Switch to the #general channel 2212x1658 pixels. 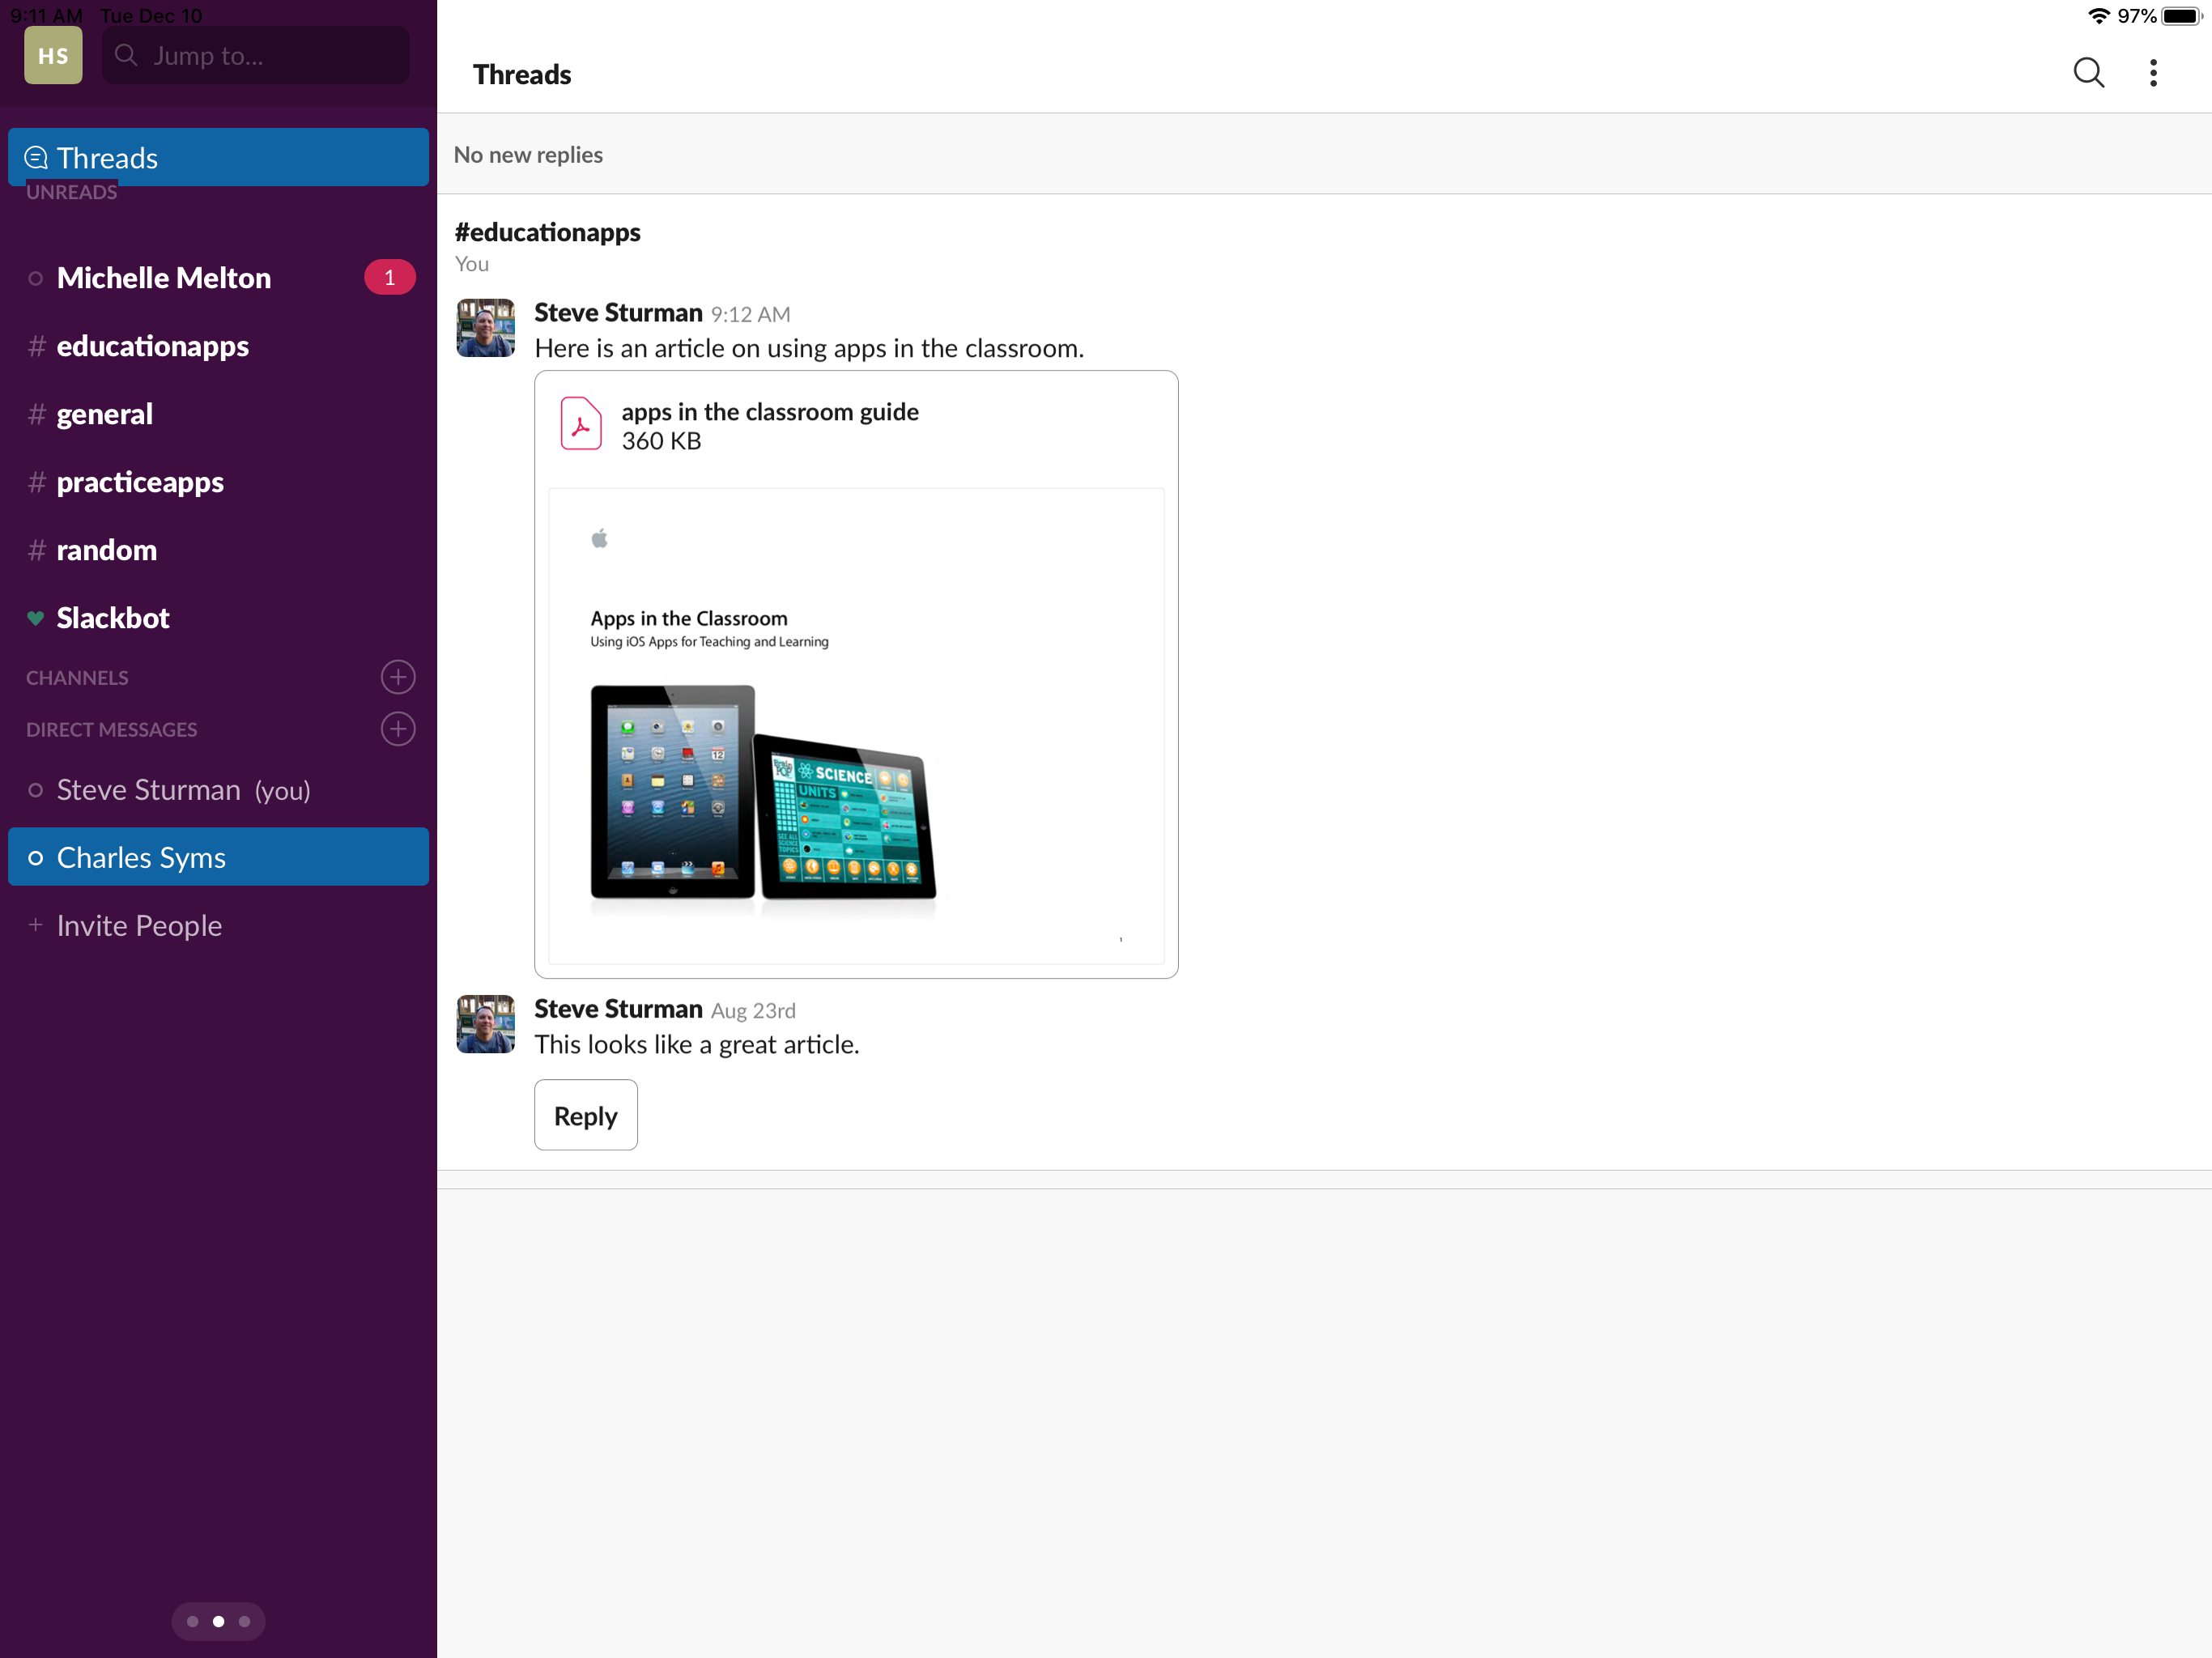[104, 414]
